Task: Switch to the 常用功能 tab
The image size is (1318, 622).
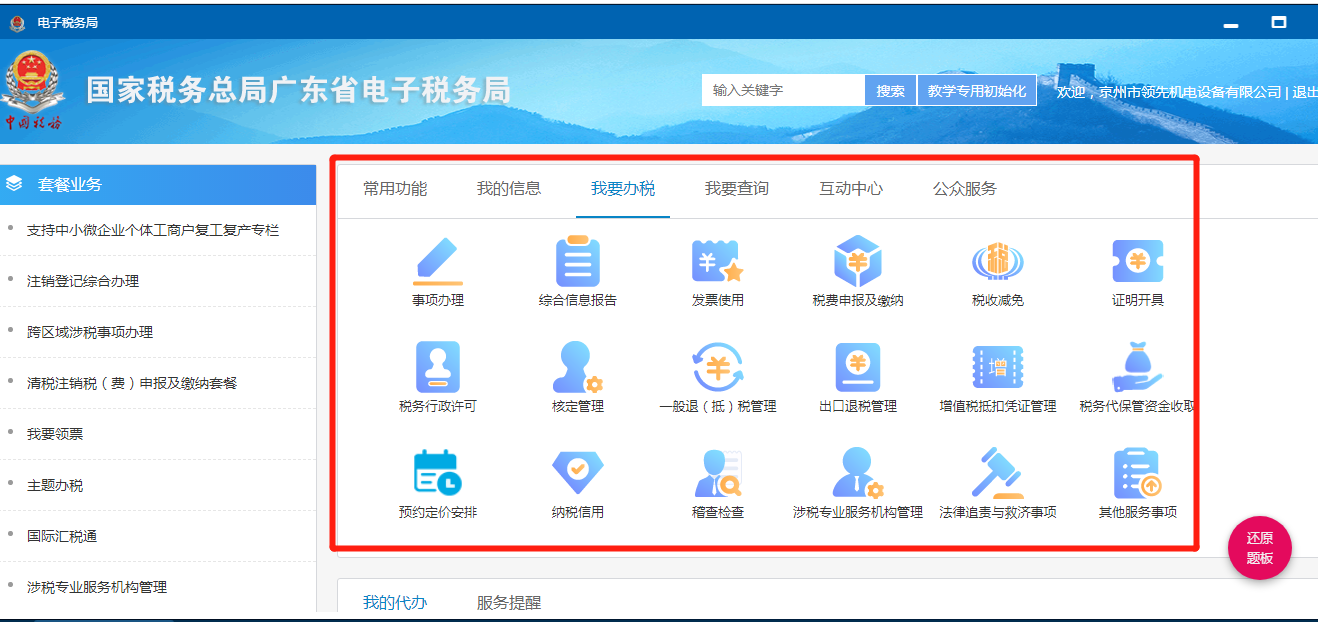Action: 395,189
